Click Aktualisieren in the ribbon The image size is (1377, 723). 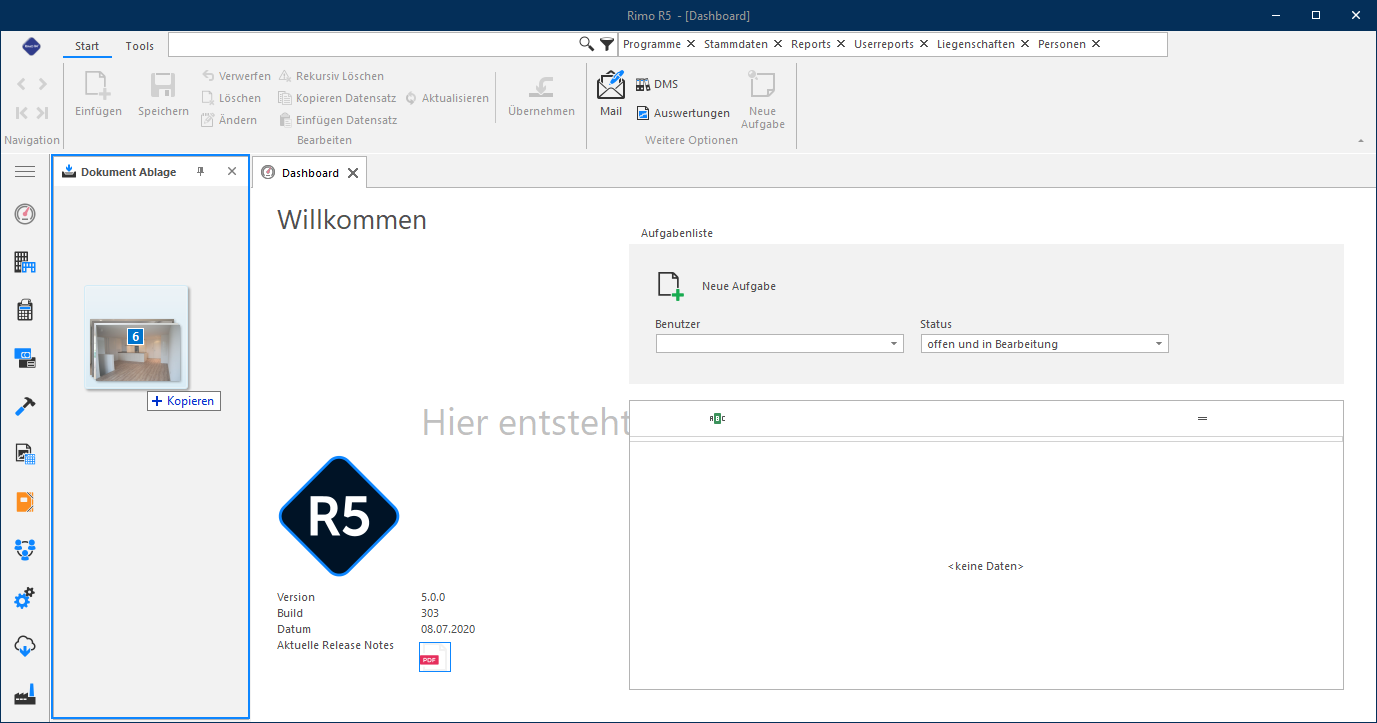pyautogui.click(x=447, y=98)
